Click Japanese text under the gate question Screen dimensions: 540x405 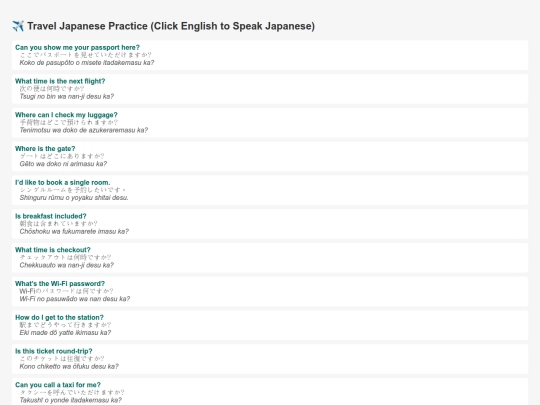coord(62,156)
